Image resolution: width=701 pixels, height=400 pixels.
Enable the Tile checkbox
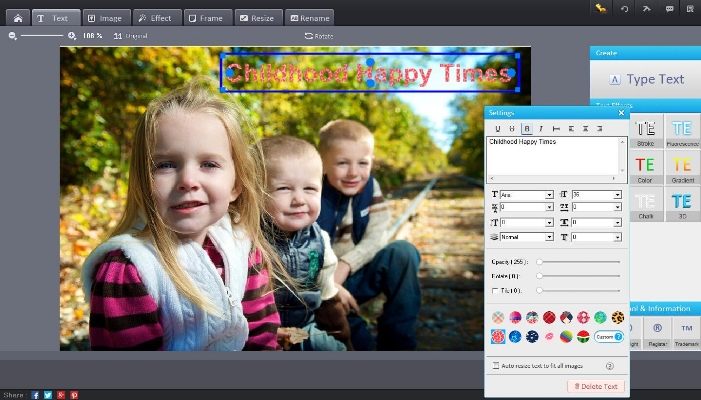point(495,291)
